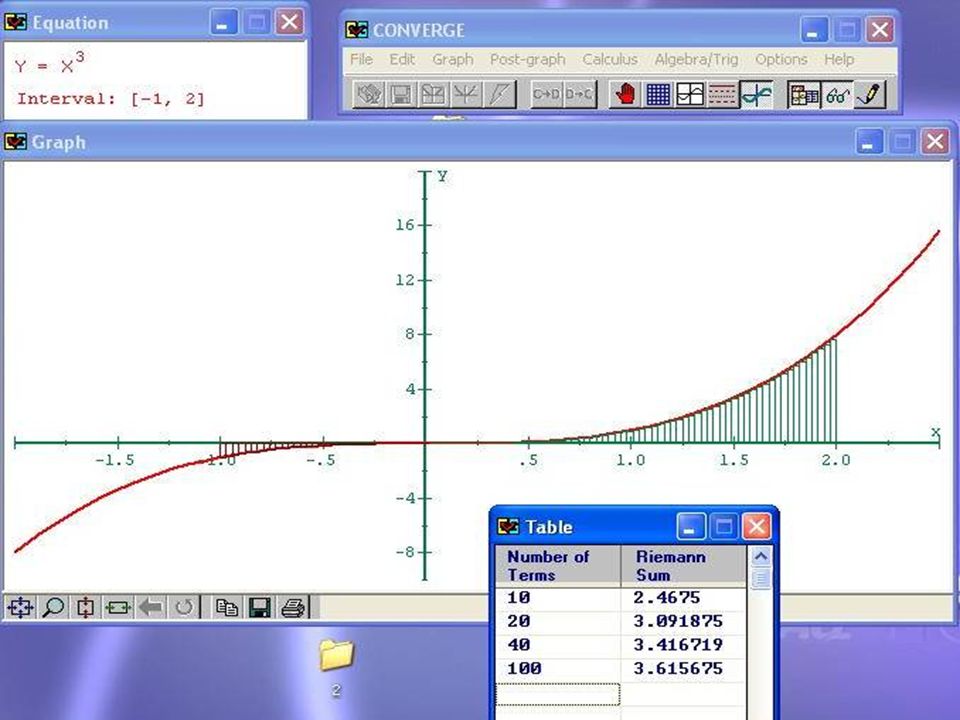Toggle the blue grid icon in CONVERGE toolbar
This screenshot has height=720, width=960.
click(x=658, y=95)
